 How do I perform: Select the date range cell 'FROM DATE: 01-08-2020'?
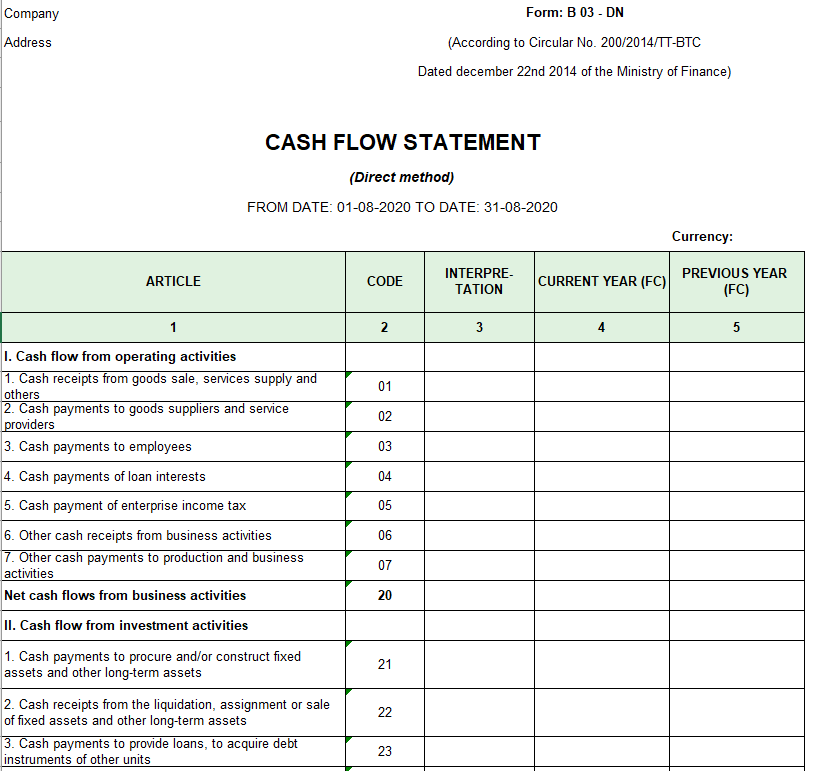click(x=402, y=208)
